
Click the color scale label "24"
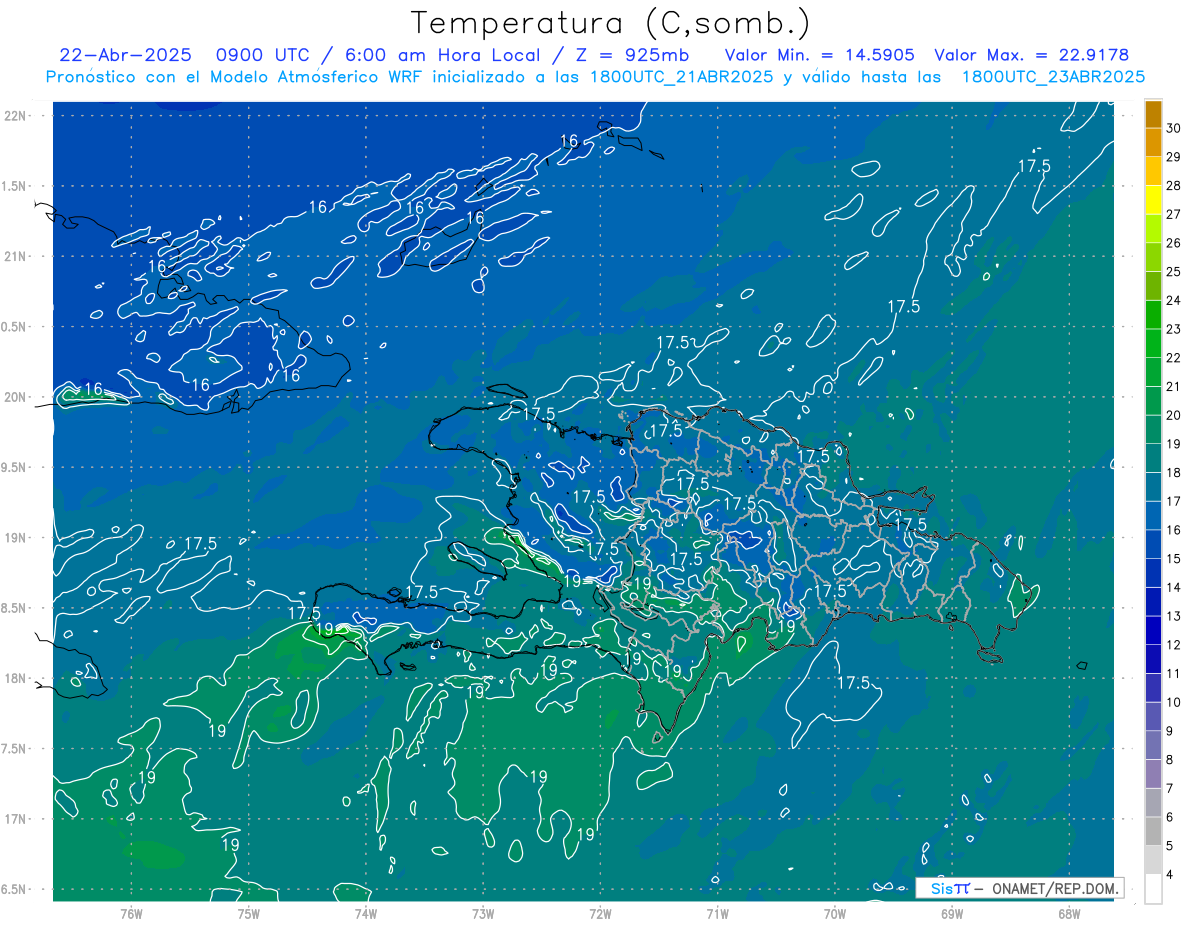[1174, 300]
